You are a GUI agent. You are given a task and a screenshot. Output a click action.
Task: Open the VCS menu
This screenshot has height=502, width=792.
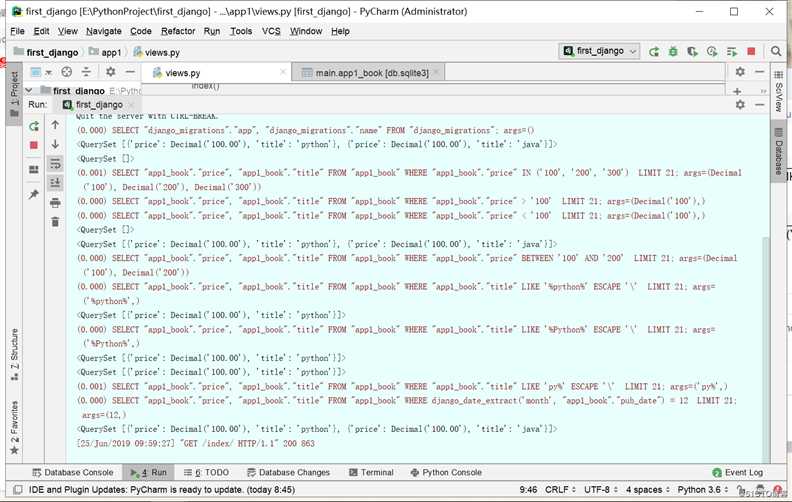271,31
